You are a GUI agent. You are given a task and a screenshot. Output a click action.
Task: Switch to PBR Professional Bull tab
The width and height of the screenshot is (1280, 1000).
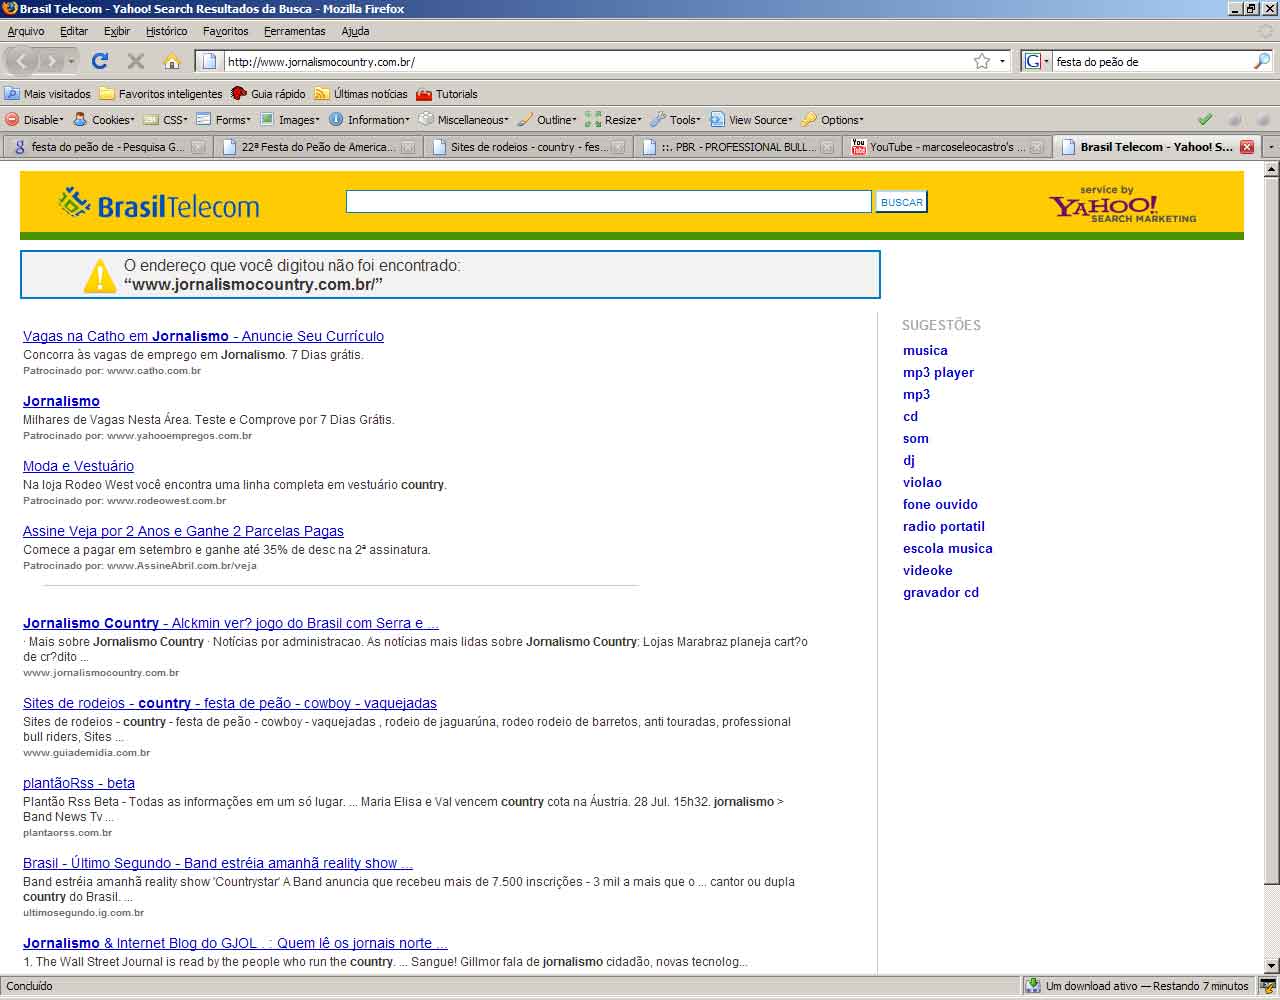738,147
